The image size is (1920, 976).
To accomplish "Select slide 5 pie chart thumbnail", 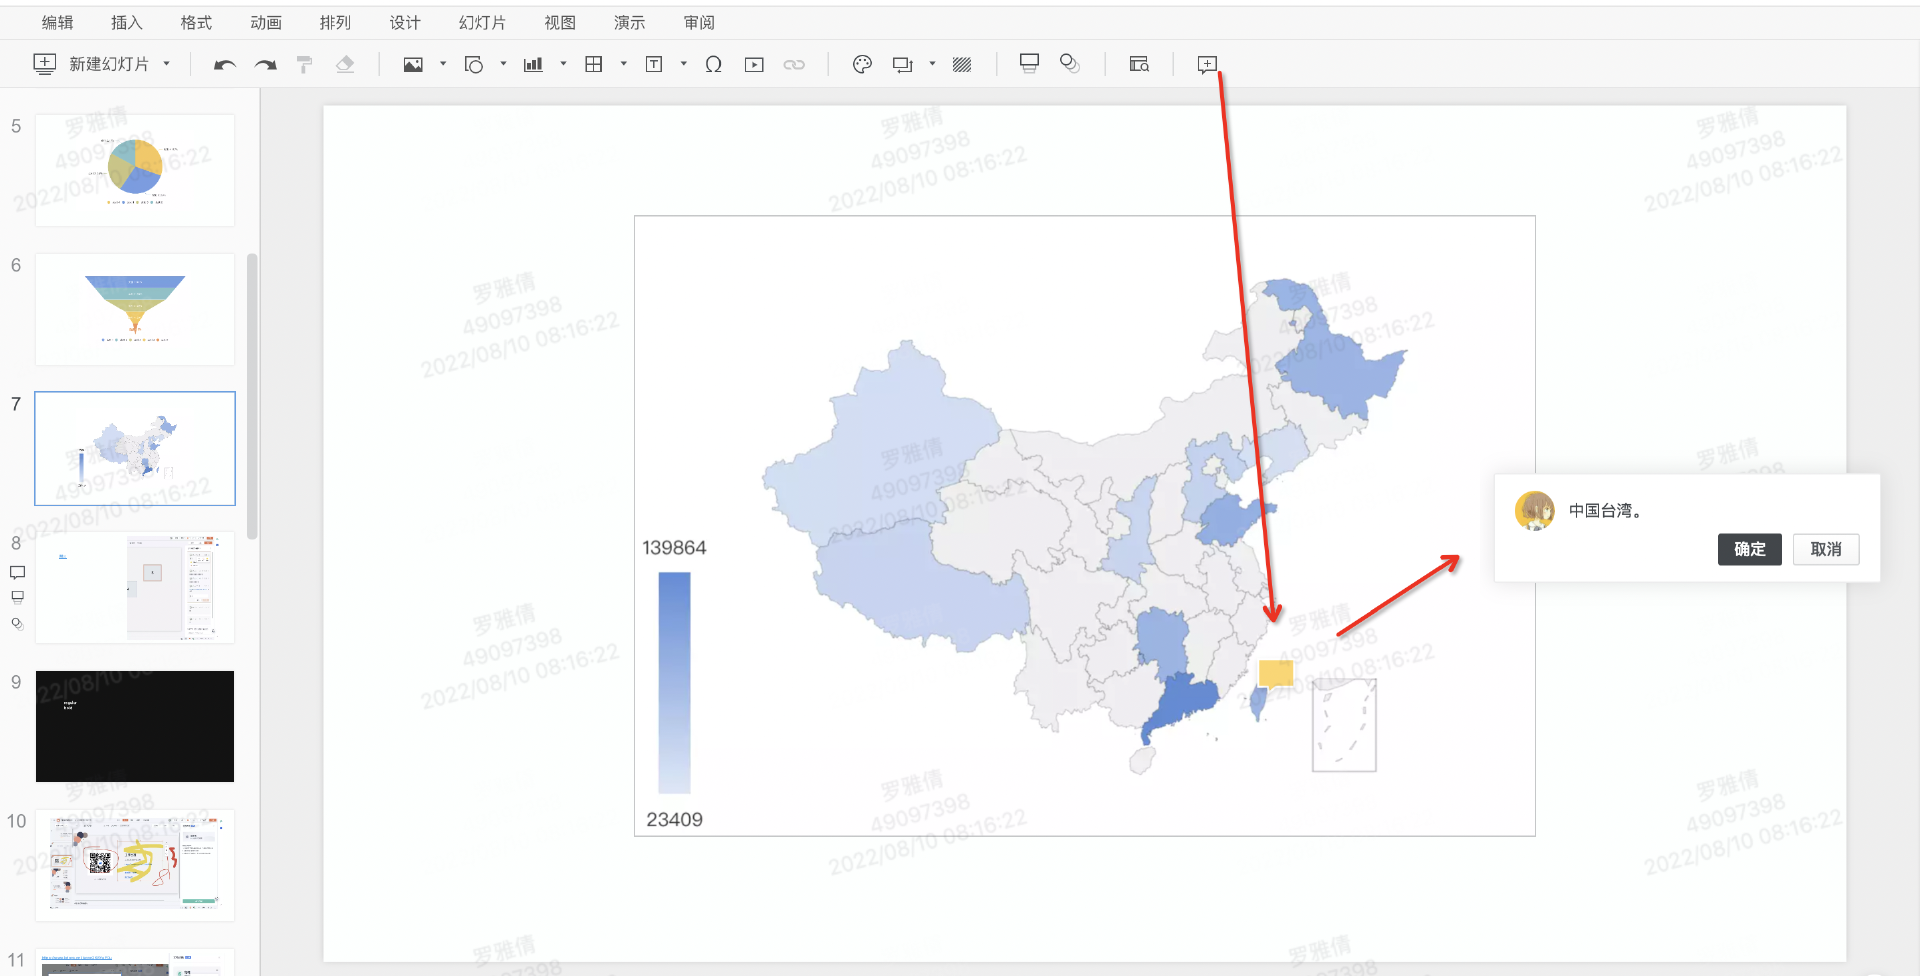I will [135, 170].
